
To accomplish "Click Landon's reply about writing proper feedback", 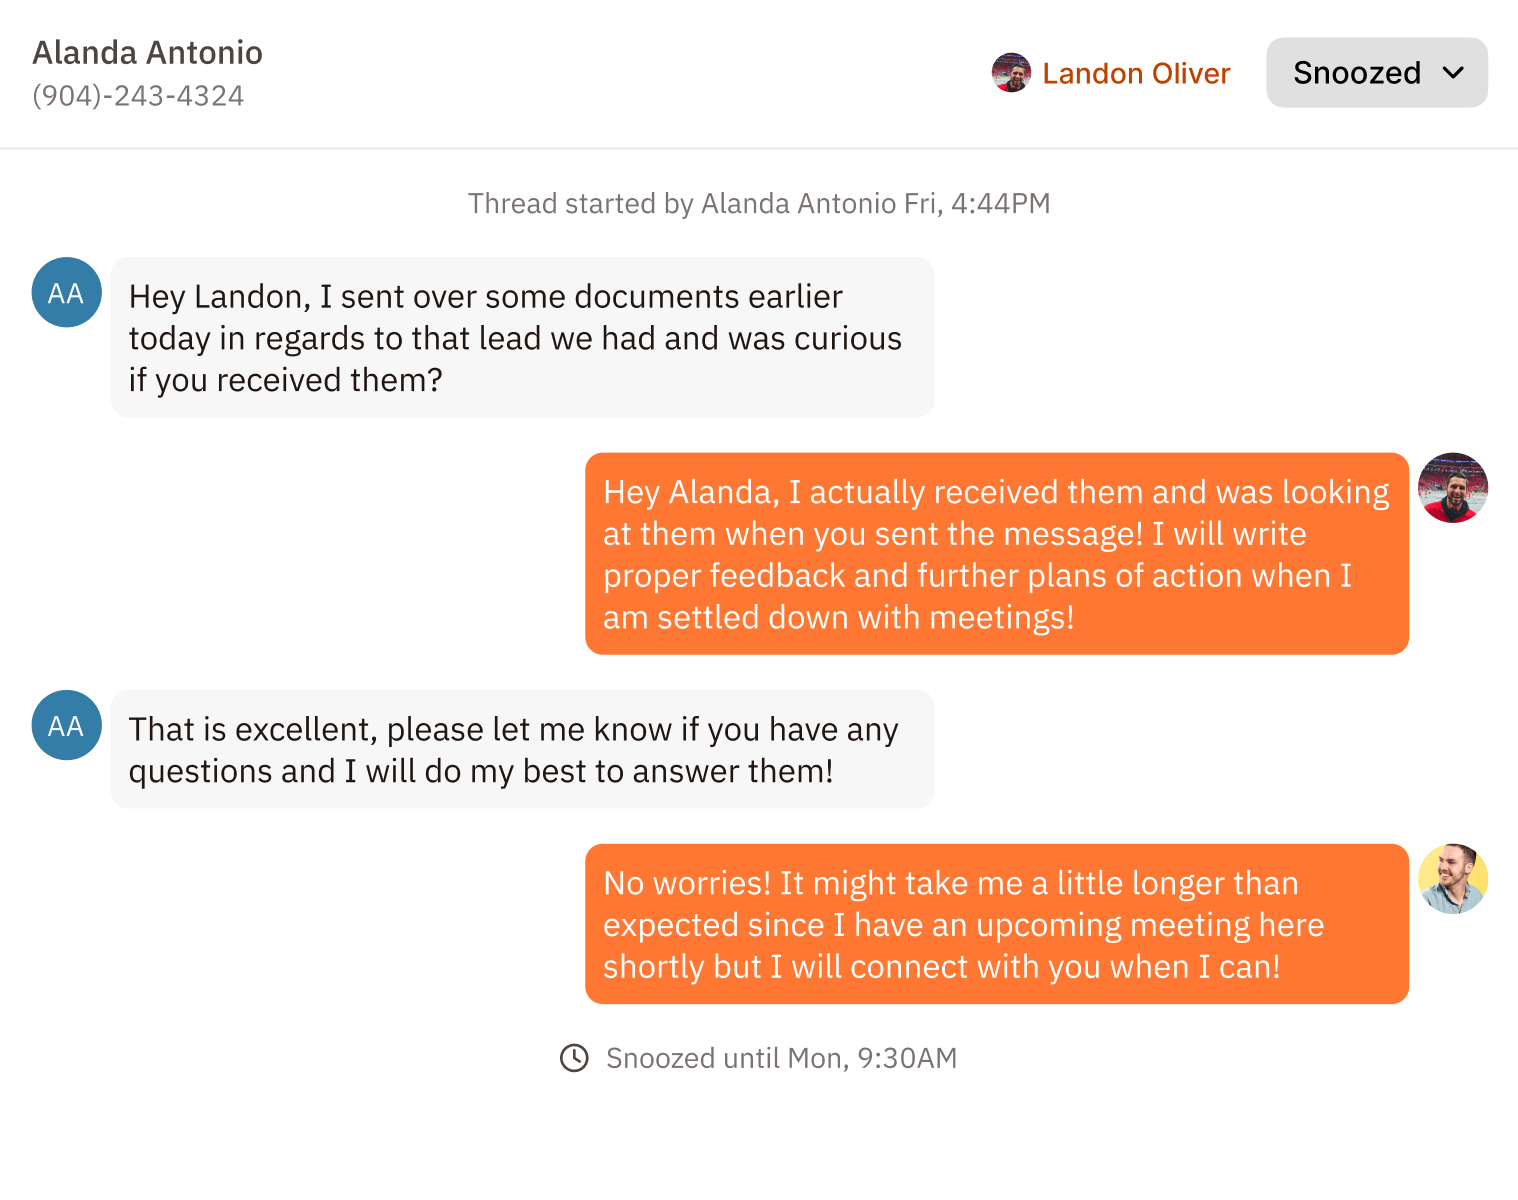I will [x=997, y=554].
